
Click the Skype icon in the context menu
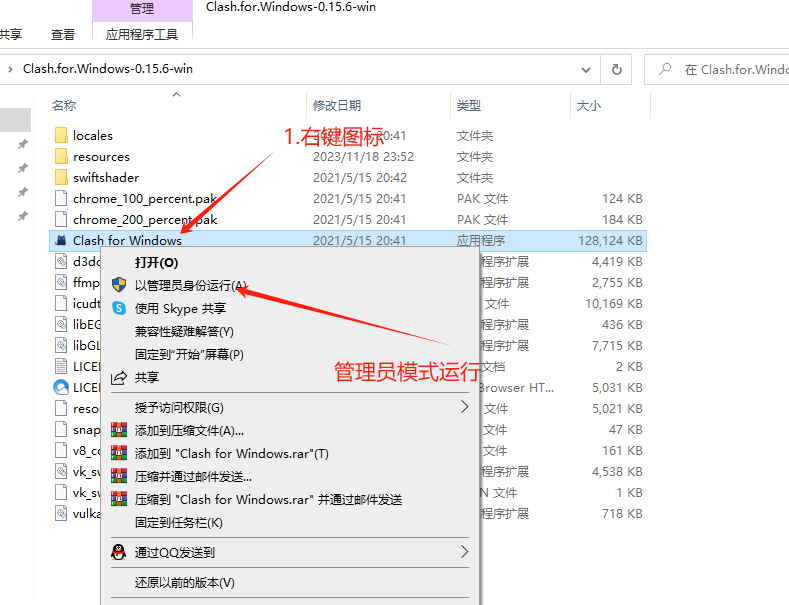tap(119, 308)
